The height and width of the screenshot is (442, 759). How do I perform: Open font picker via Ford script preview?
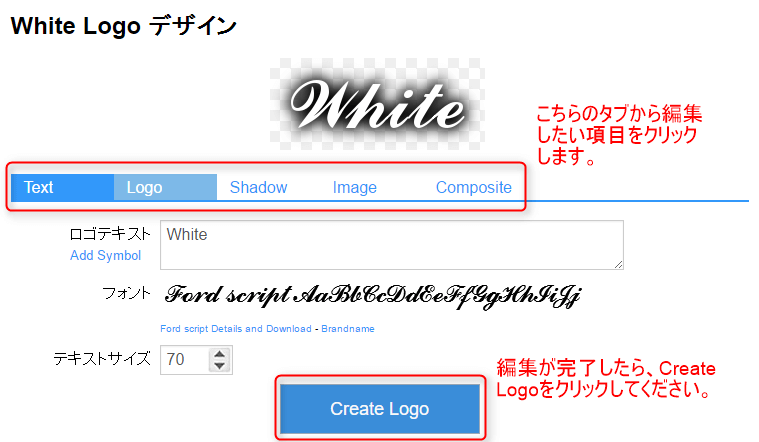[372, 295]
